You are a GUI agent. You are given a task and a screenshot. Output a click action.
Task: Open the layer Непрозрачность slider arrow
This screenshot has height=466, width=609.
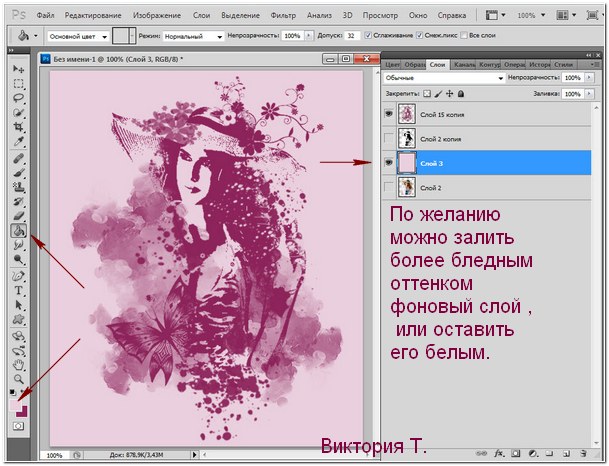590,78
